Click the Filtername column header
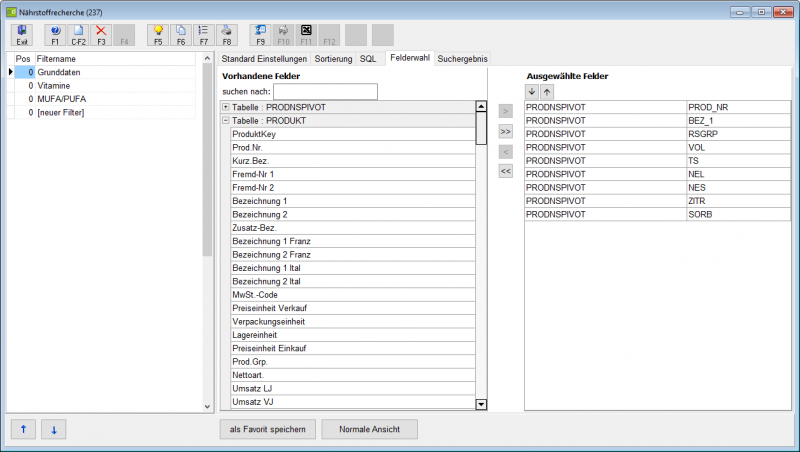Image resolution: width=800 pixels, height=452 pixels. (x=116, y=59)
